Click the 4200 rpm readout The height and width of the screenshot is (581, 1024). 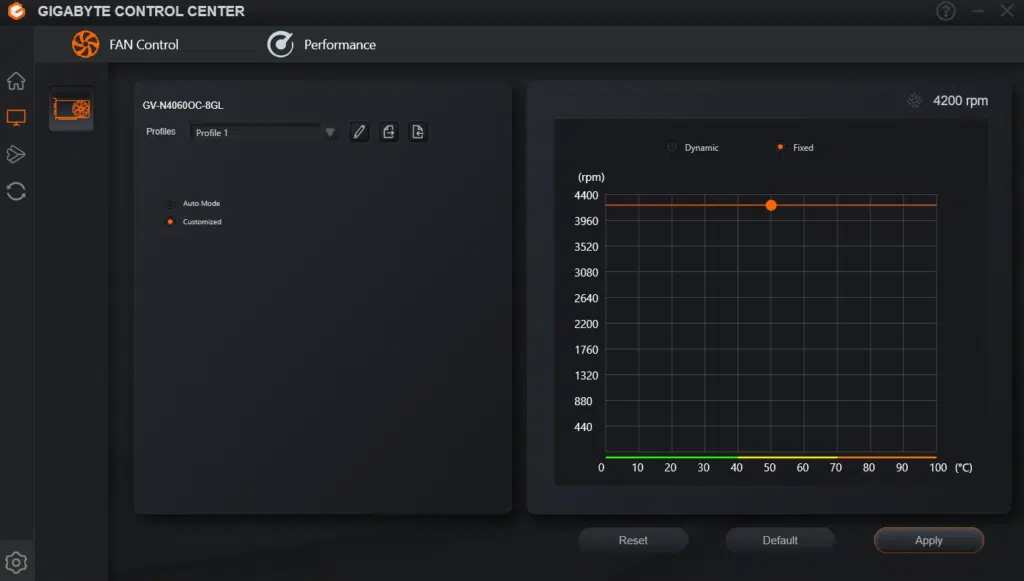(x=960, y=101)
